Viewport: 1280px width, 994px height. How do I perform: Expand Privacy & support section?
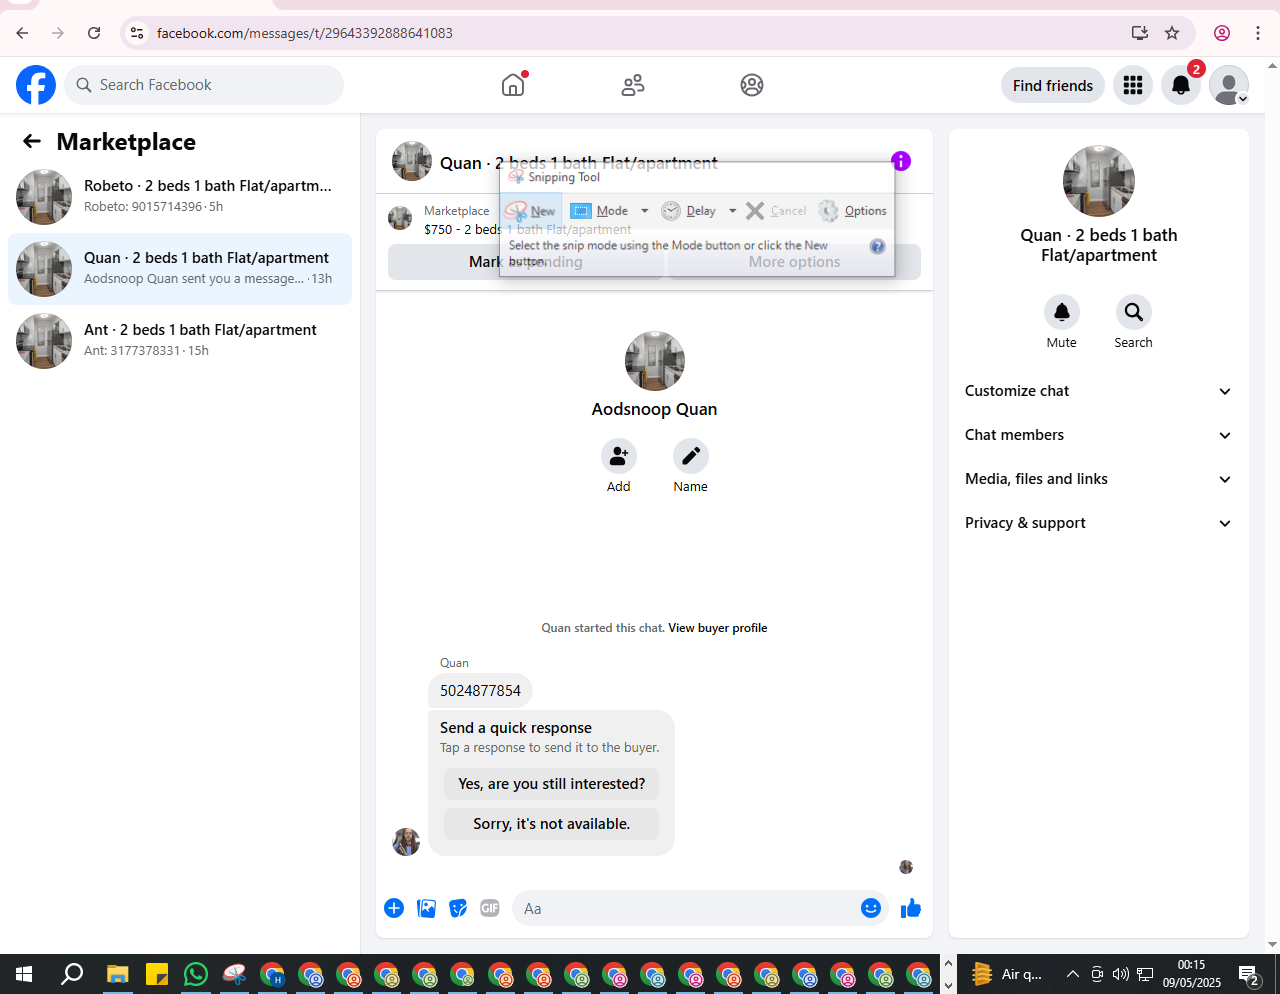click(1099, 523)
